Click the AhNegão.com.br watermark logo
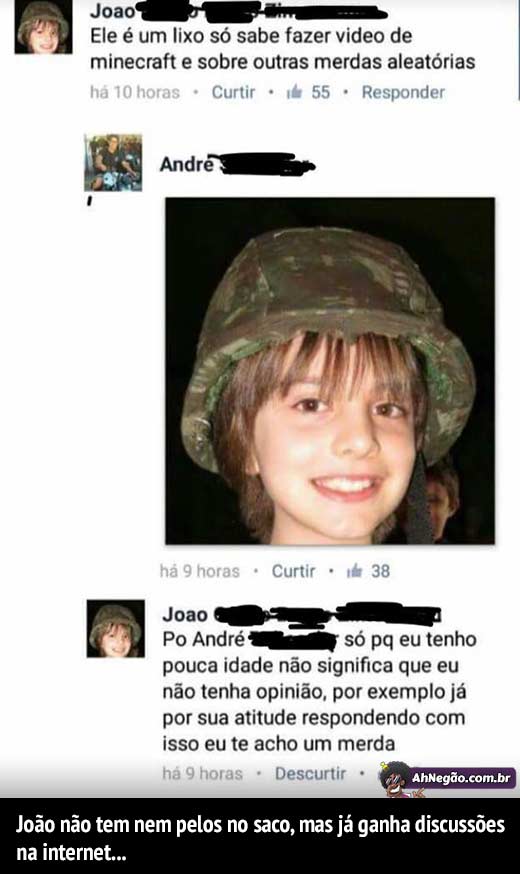The height and width of the screenshot is (874, 520). click(x=449, y=779)
